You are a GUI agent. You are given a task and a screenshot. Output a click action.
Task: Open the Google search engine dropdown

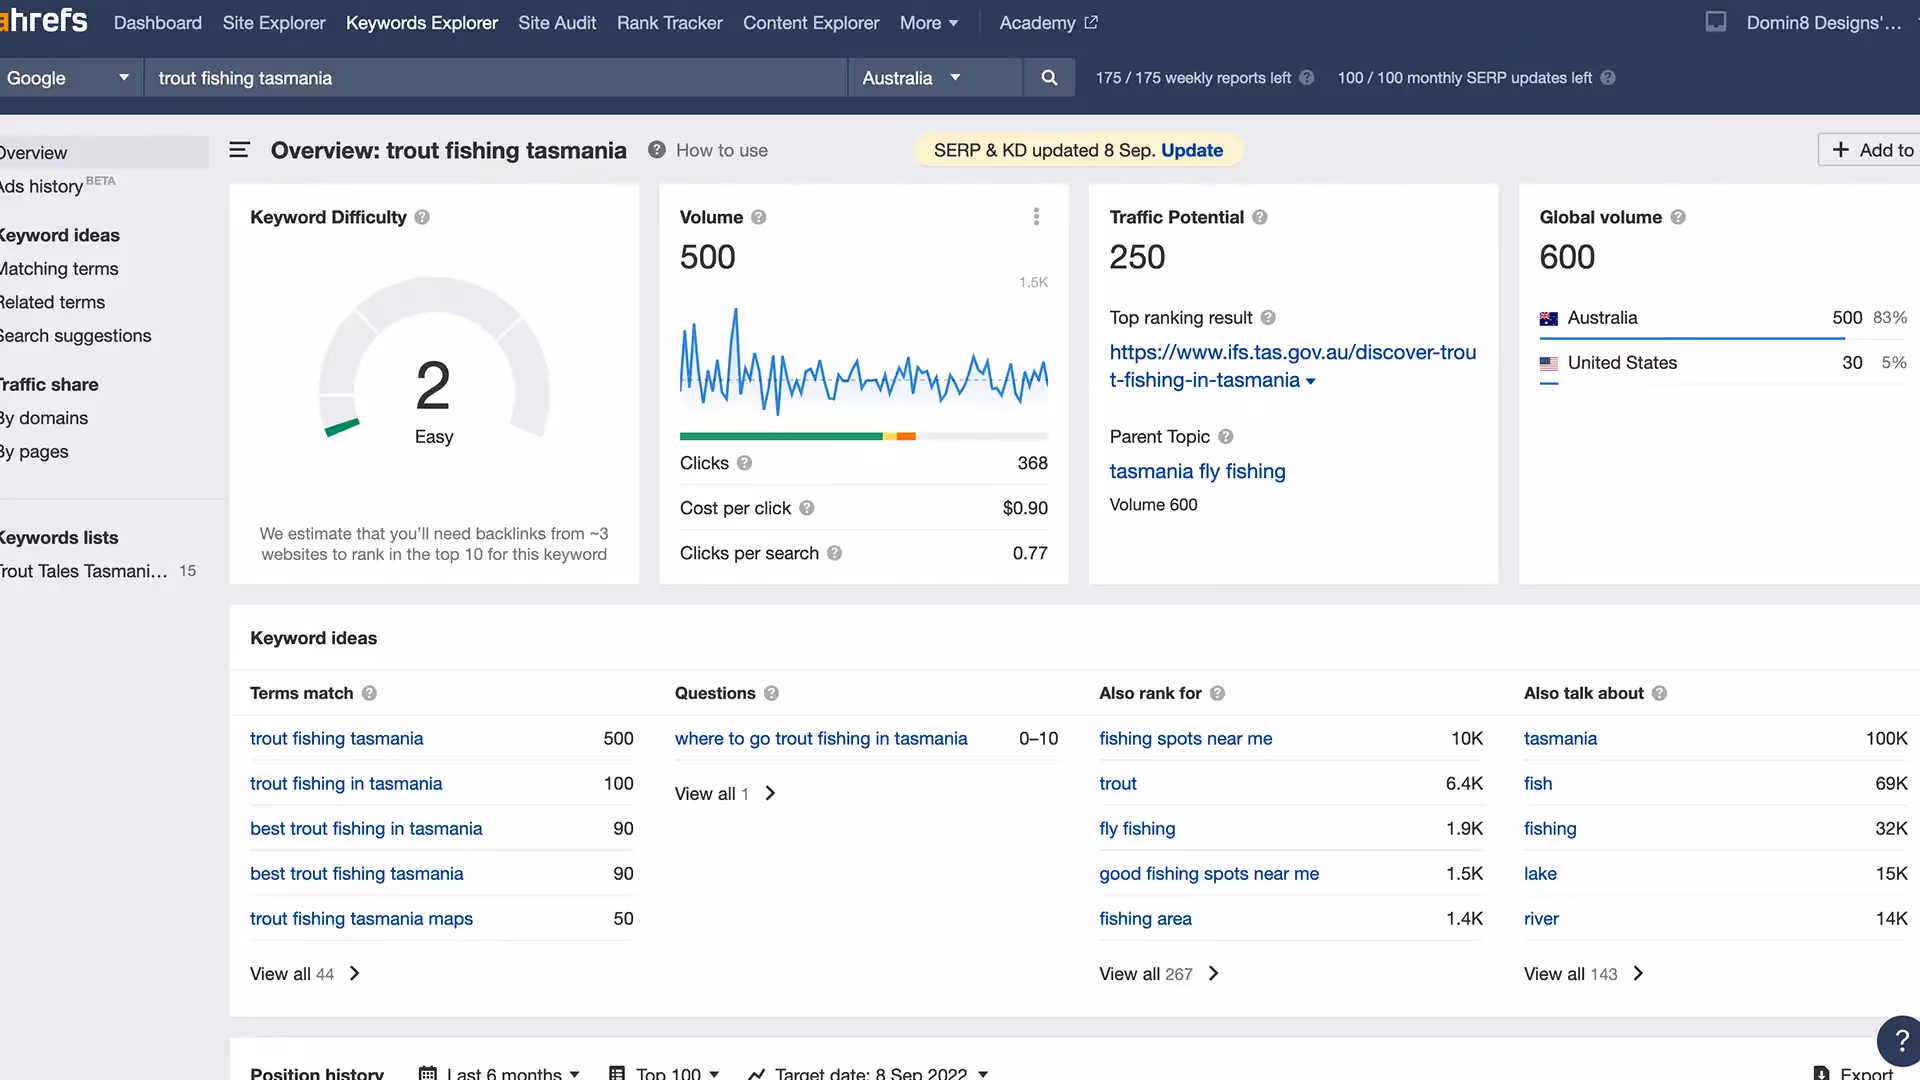pos(68,78)
